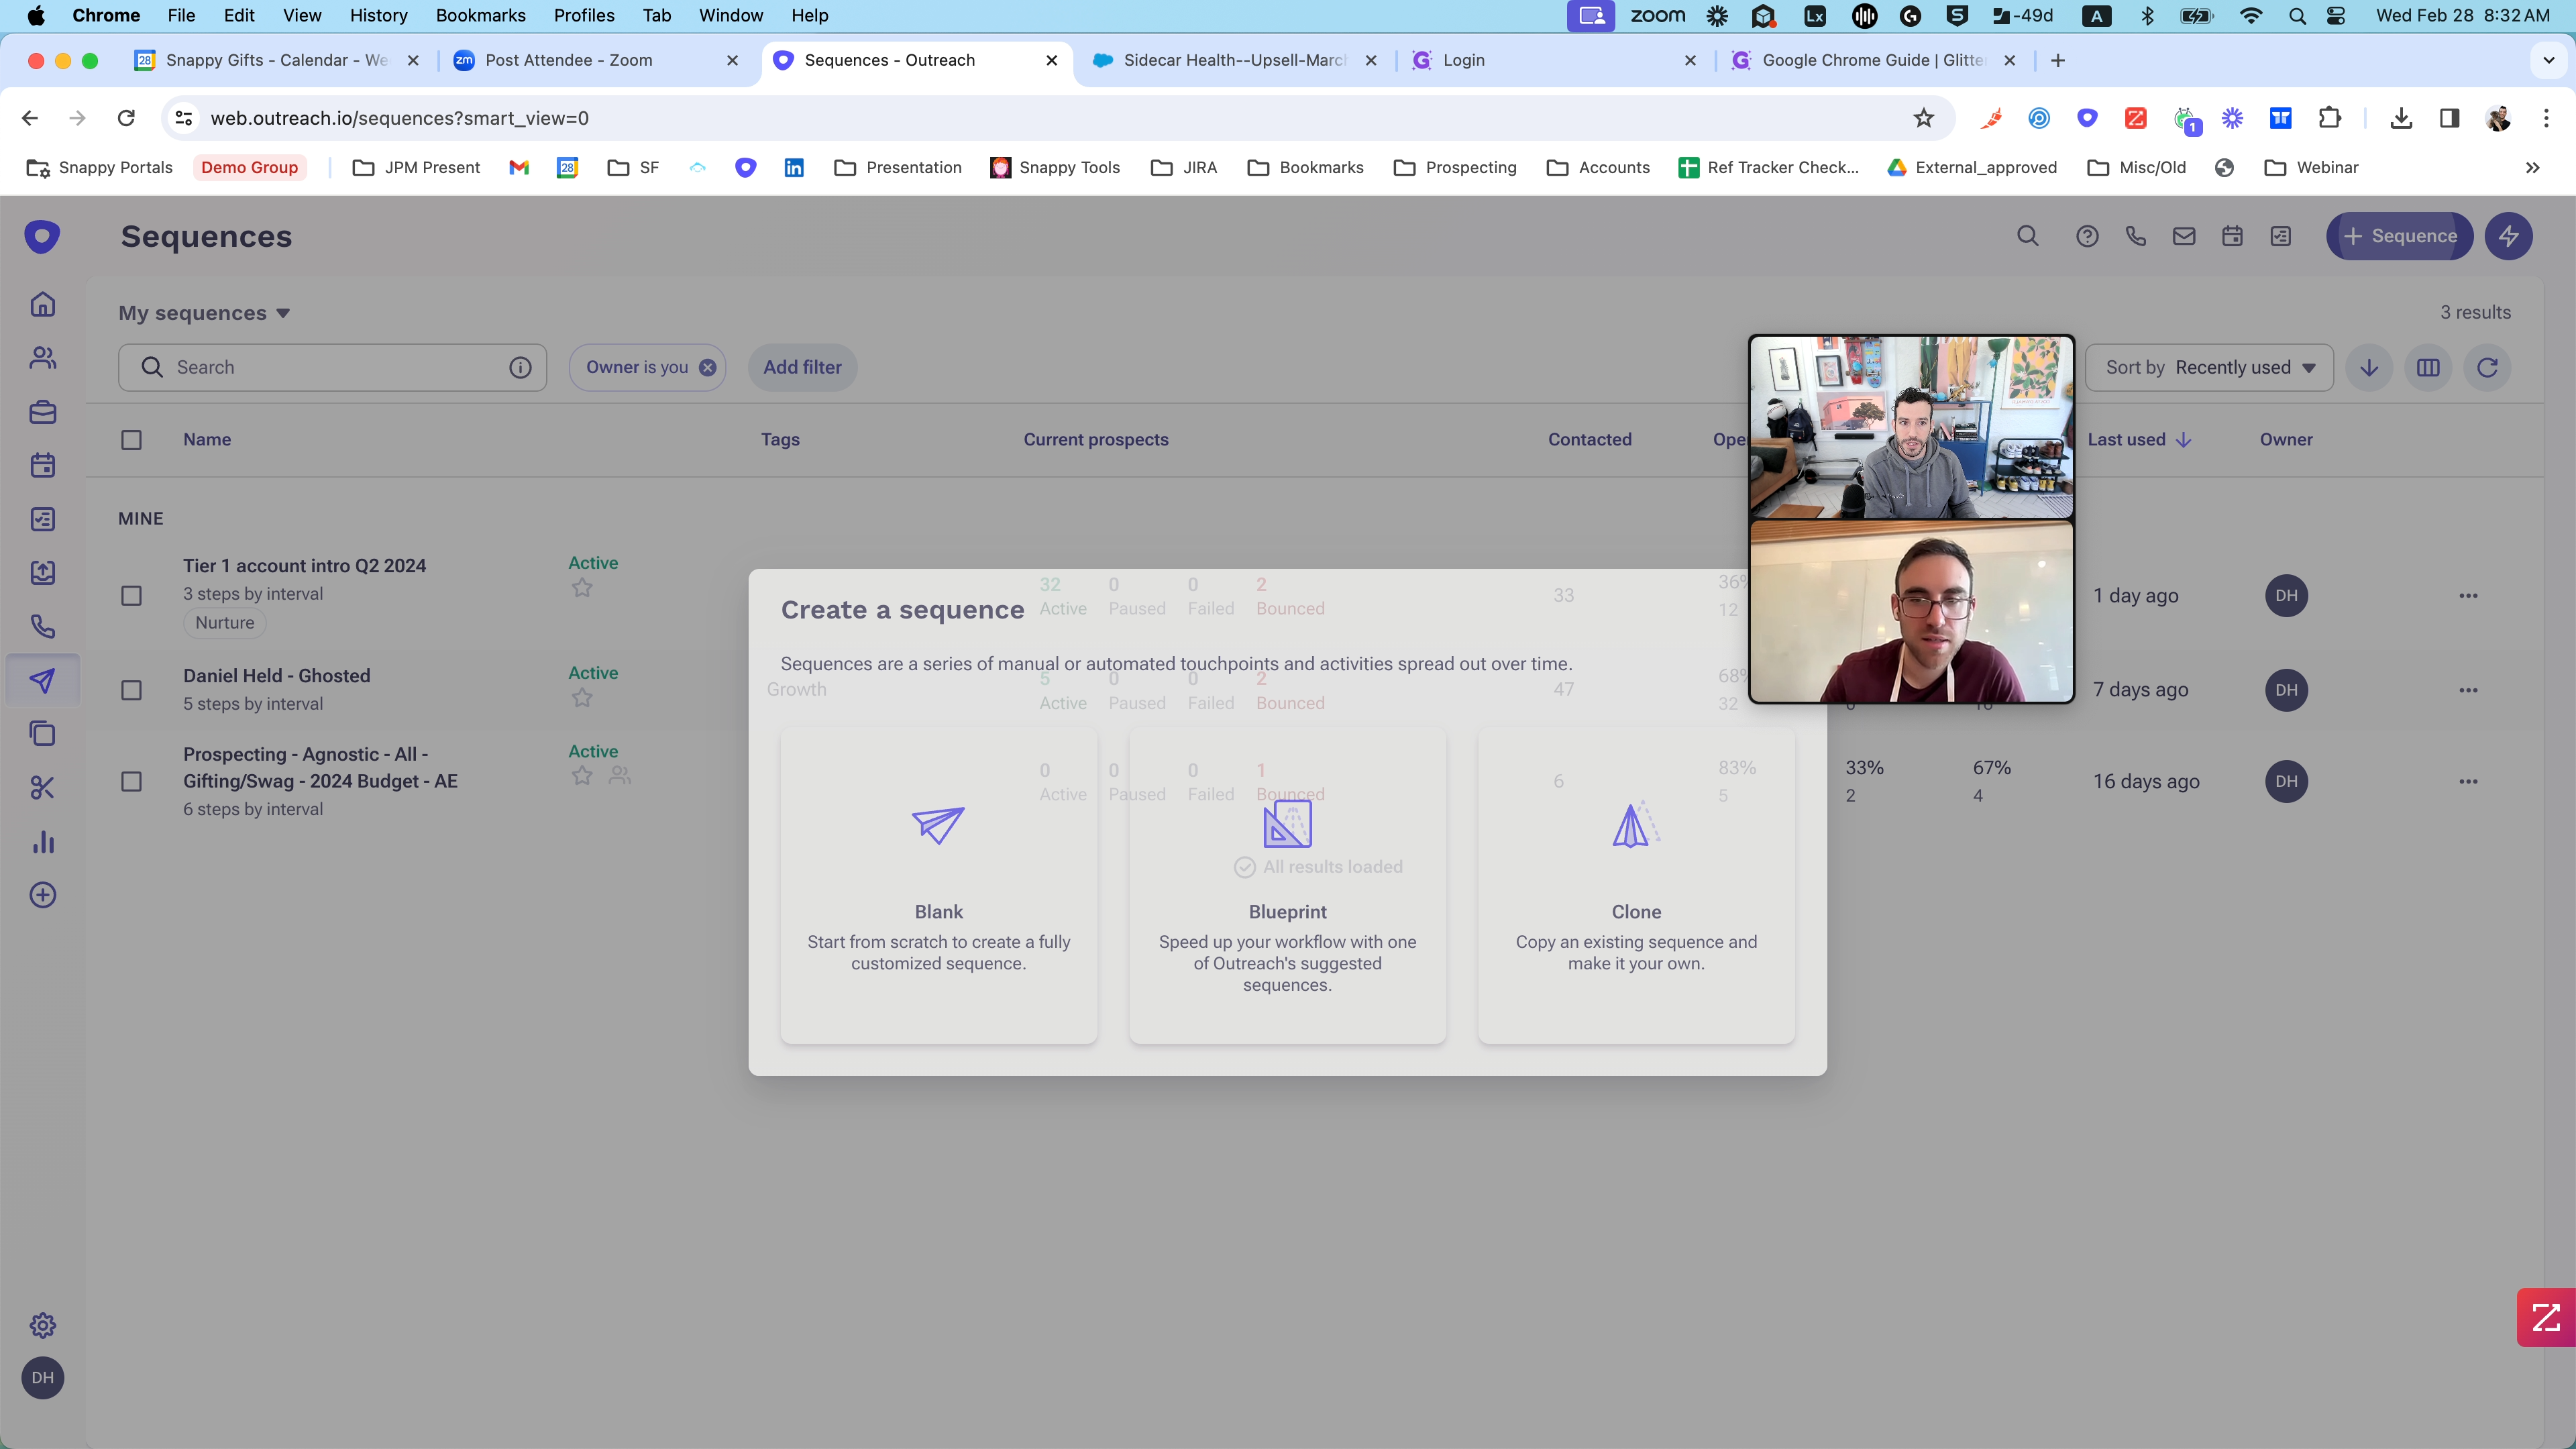Choose the Blank sequence option
This screenshot has height=1449, width=2576.
click(x=938, y=886)
